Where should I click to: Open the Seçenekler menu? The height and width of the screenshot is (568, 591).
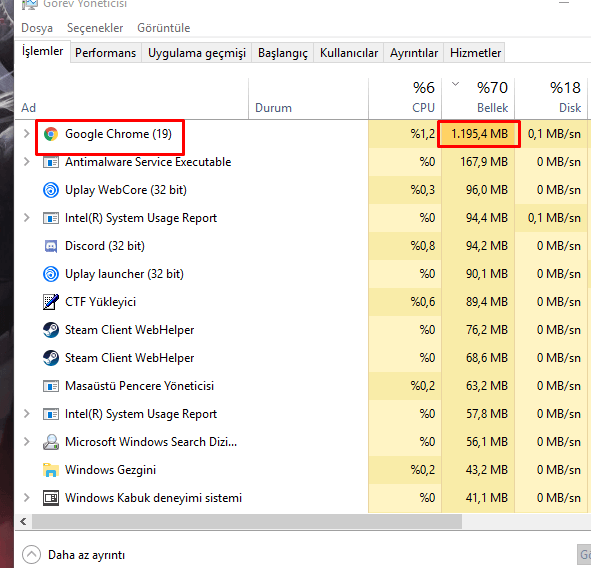[95, 28]
